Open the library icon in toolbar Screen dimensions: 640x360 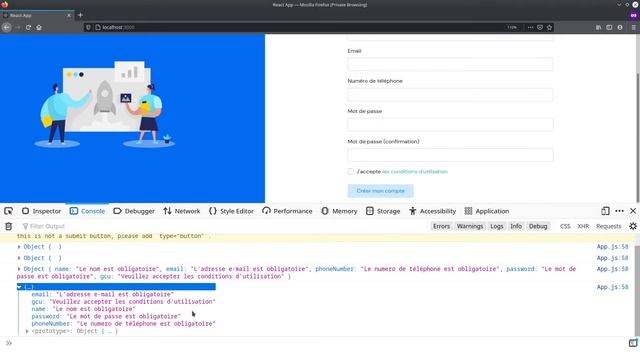click(x=598, y=27)
